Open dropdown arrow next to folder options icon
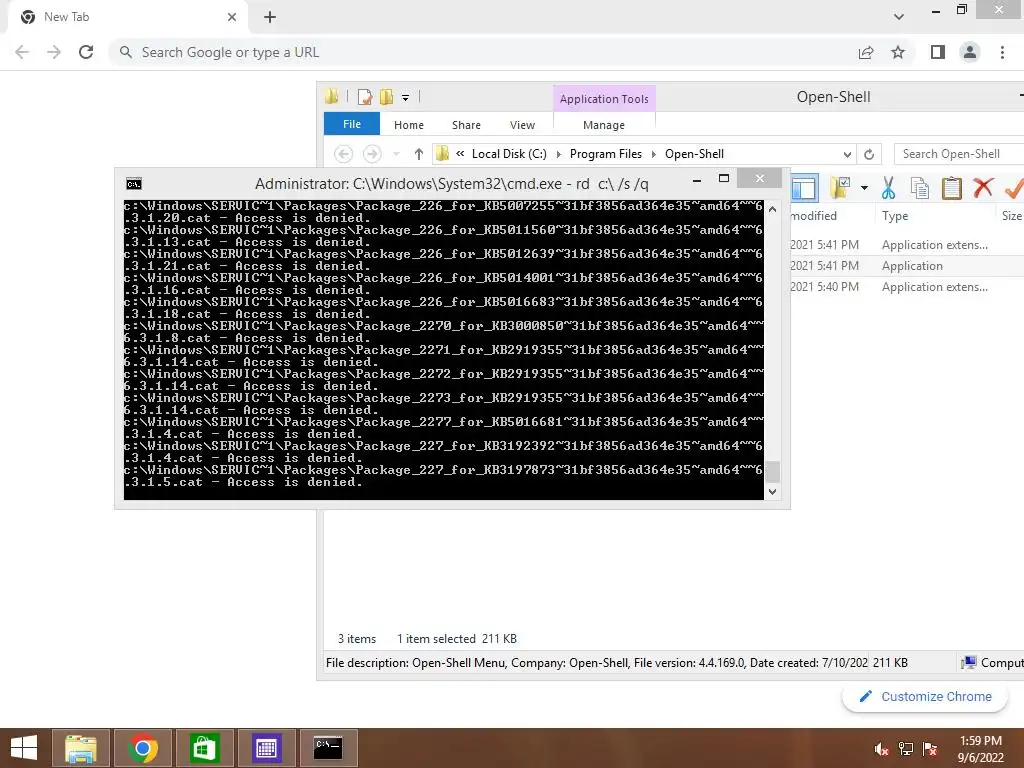Screen dimensions: 1024x768 click(864, 188)
